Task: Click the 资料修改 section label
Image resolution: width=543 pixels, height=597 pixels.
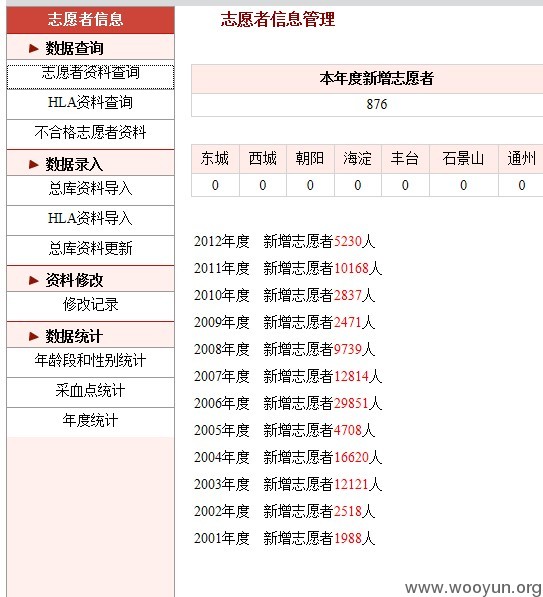Action: pyautogui.click(x=75, y=280)
